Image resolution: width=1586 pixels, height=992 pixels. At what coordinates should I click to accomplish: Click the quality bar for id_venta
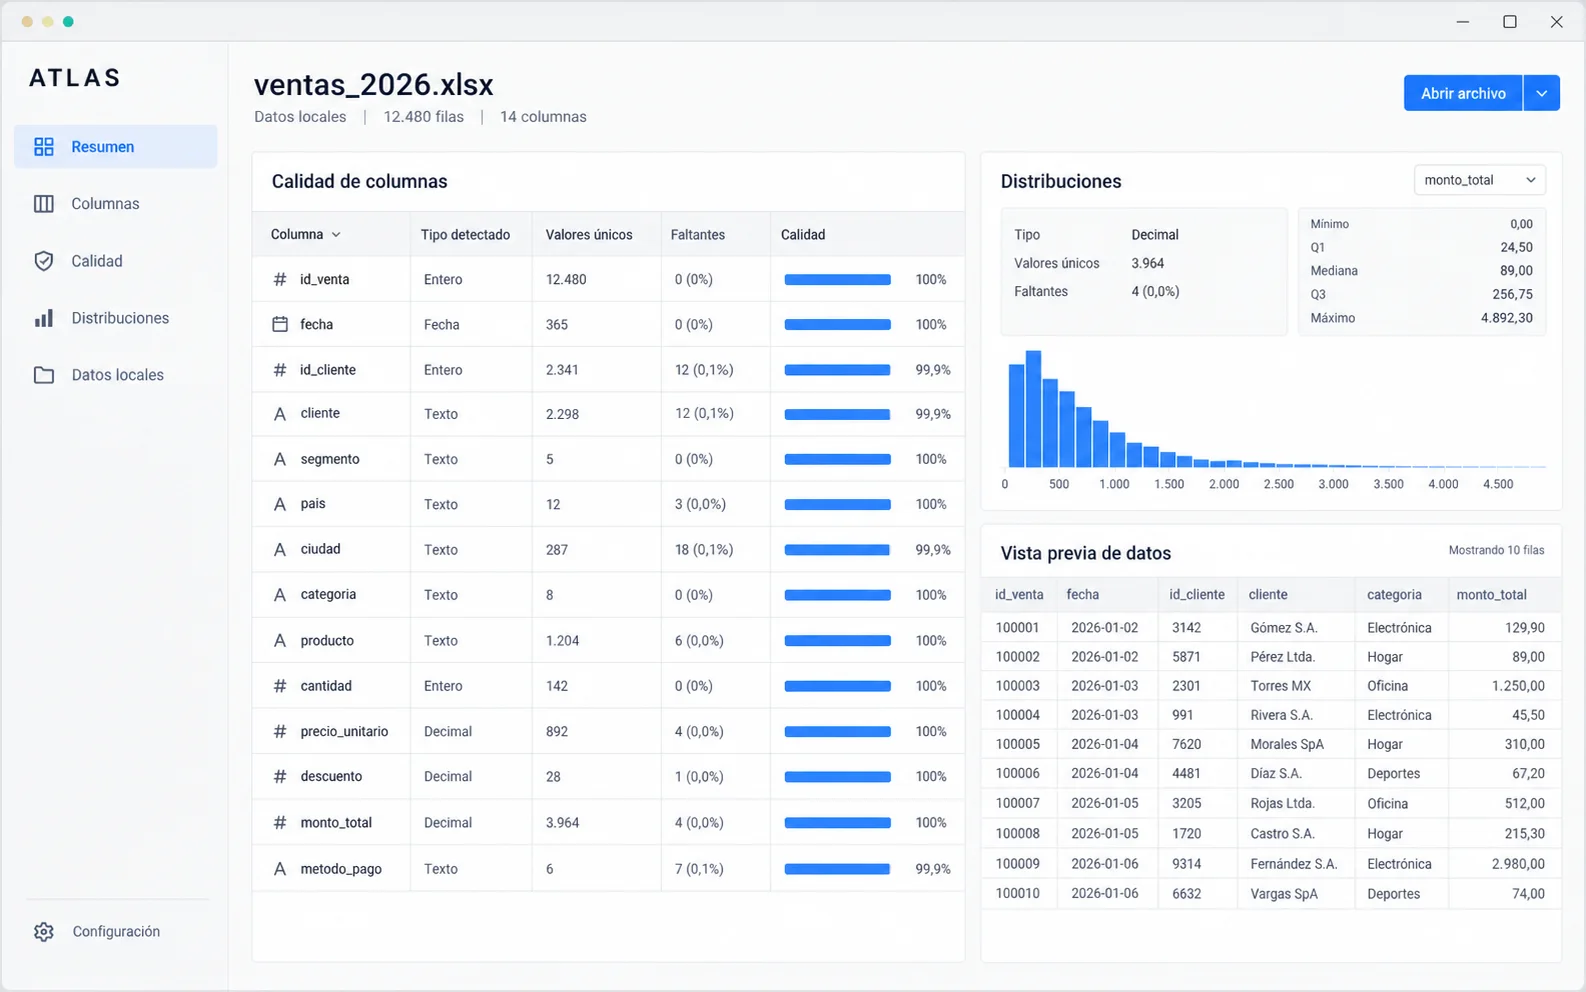click(838, 280)
